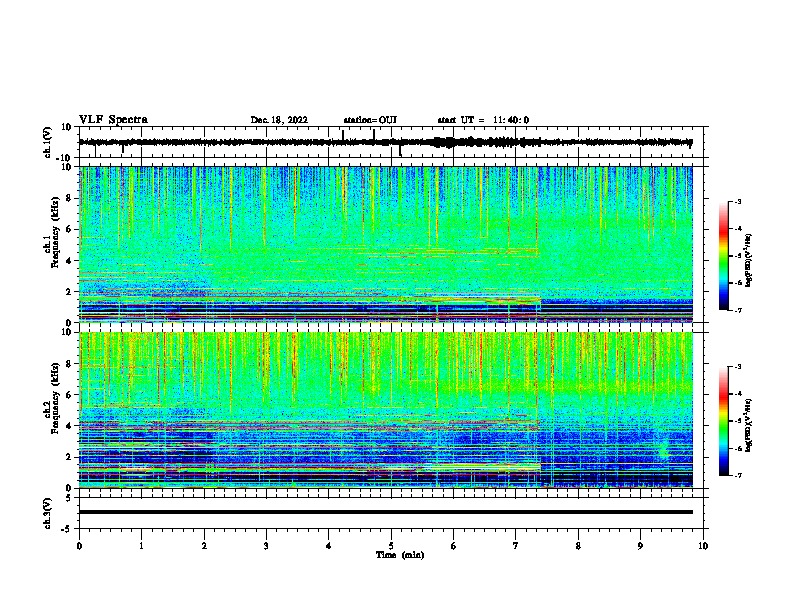This screenshot has height=612, width=792.
Task: Click the "ch.3(V)" axis label
Action: pos(48,513)
